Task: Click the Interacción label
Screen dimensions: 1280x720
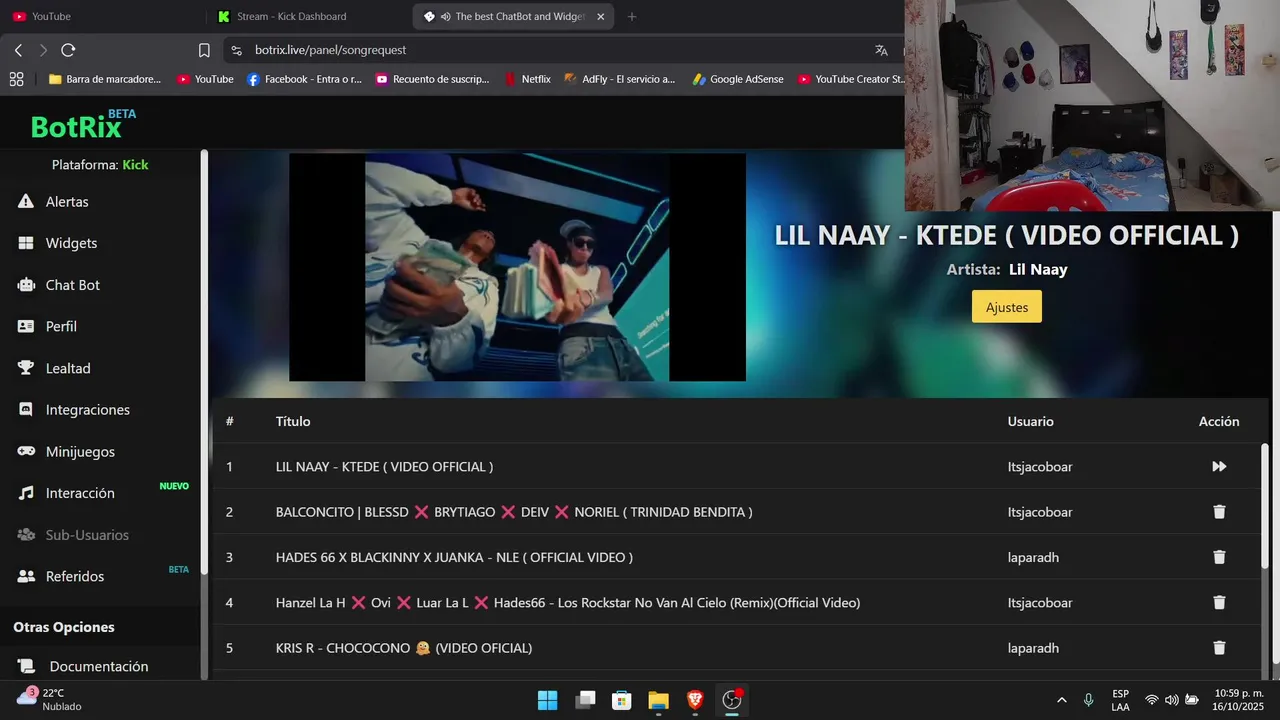Action: click(80, 493)
